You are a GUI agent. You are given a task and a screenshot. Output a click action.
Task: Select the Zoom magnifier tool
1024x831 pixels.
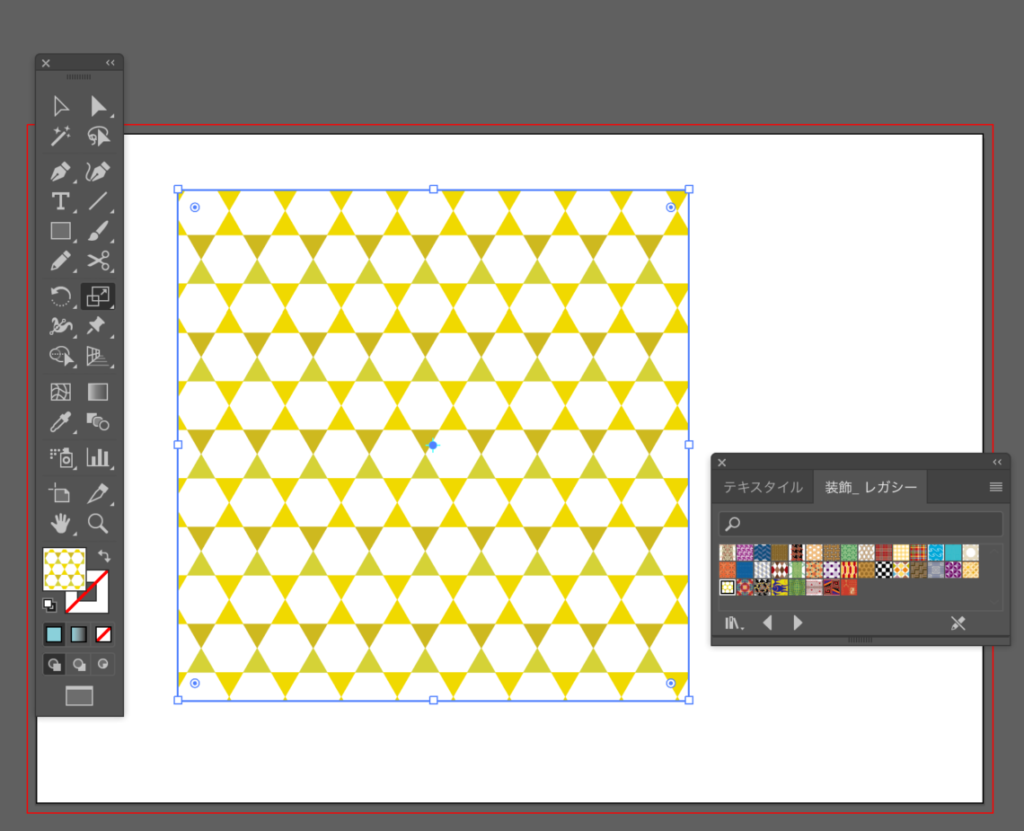pyautogui.click(x=97, y=523)
